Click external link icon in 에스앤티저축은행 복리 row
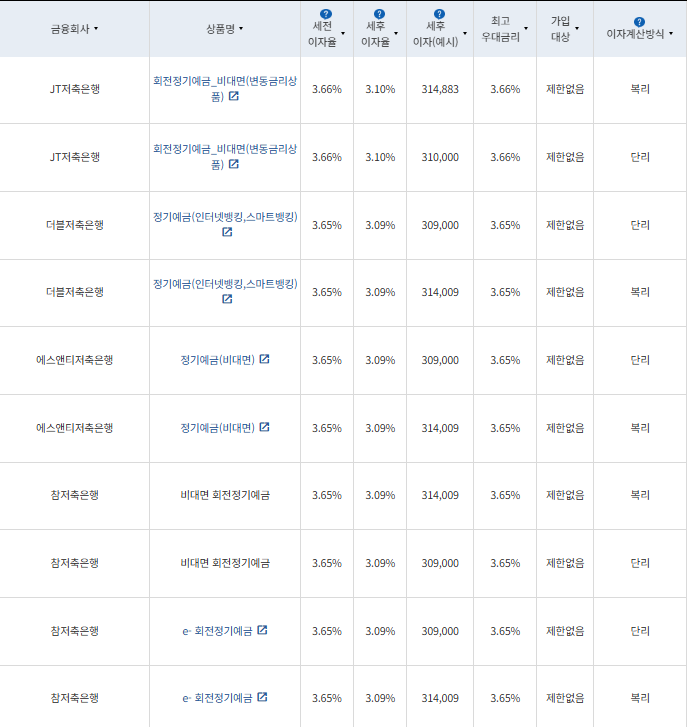Image resolution: width=687 pixels, height=727 pixels. click(264, 427)
